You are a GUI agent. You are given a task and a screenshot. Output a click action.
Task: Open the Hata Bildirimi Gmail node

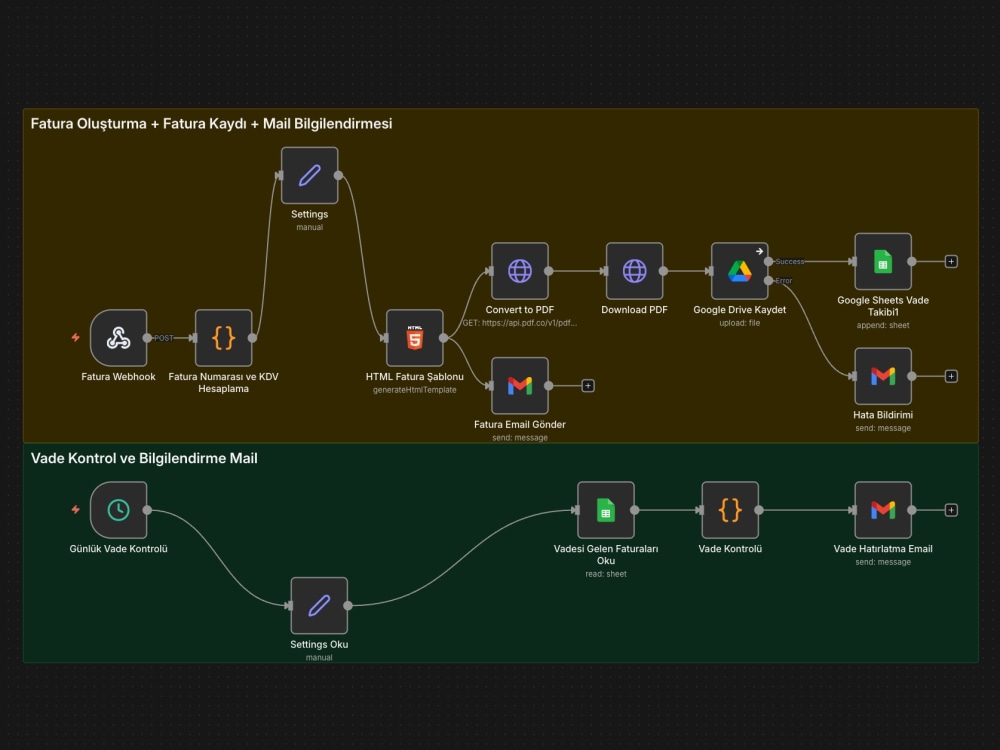click(x=883, y=376)
